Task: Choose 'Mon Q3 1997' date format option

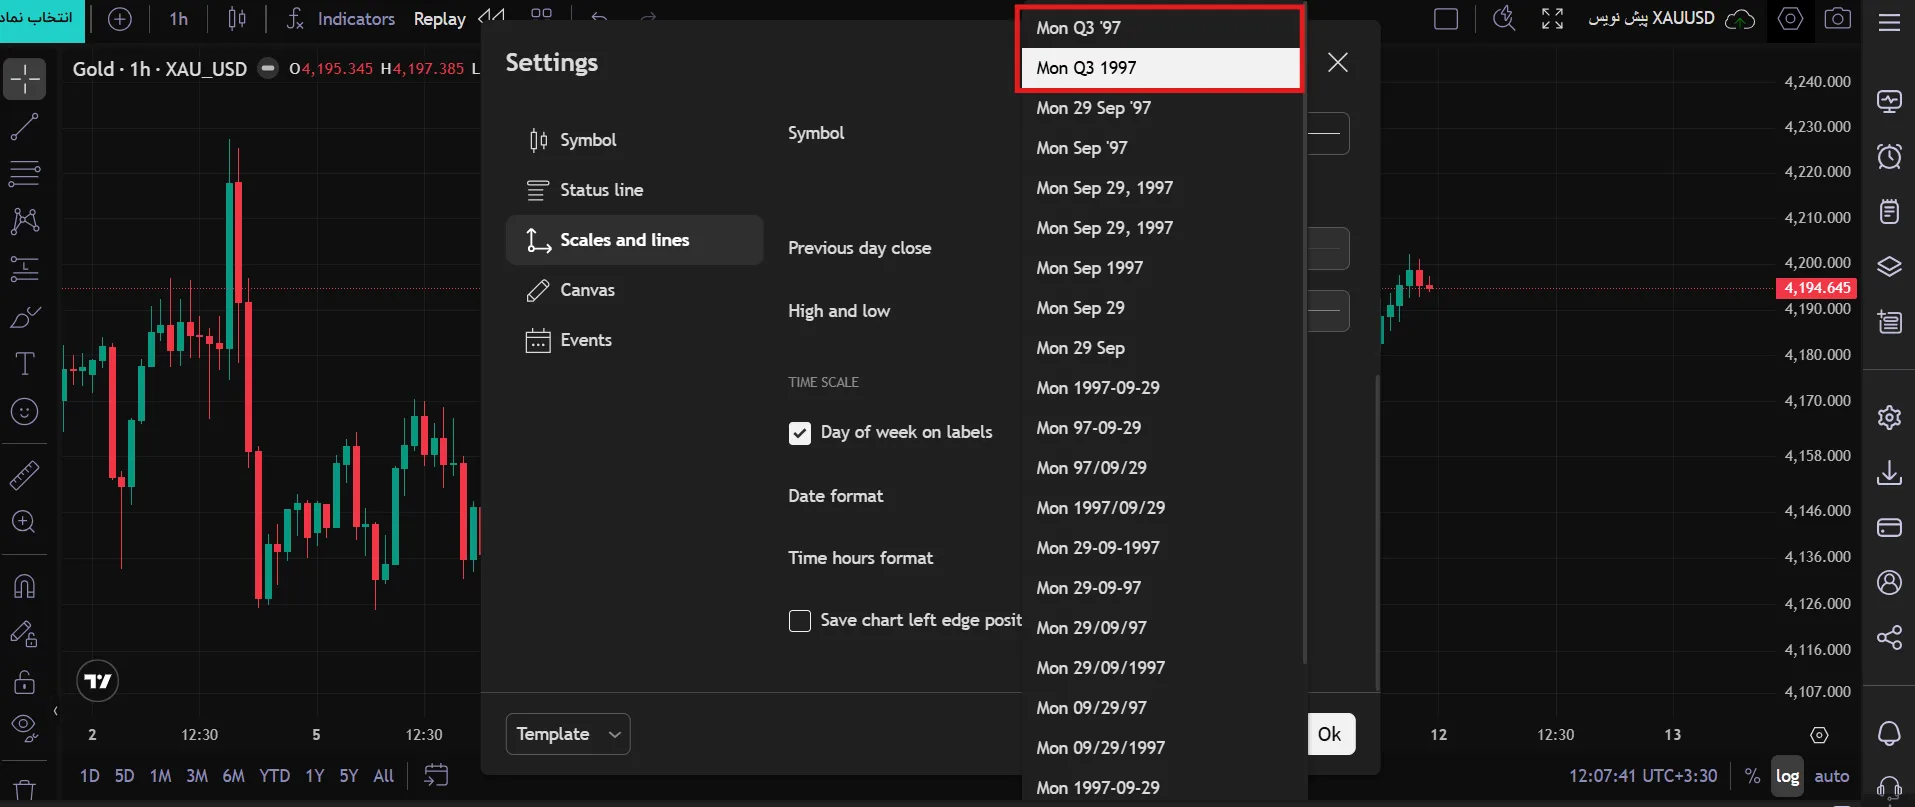Action: [x=1162, y=68]
